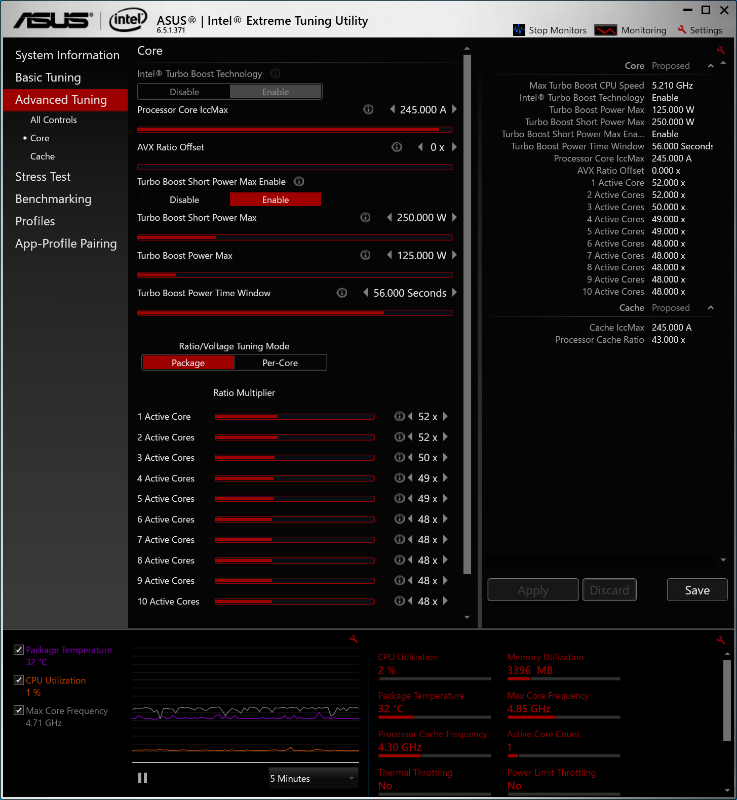Select Per-Core ratio/voltage tuning mode
Image resolution: width=737 pixels, height=800 pixels.
(x=280, y=363)
